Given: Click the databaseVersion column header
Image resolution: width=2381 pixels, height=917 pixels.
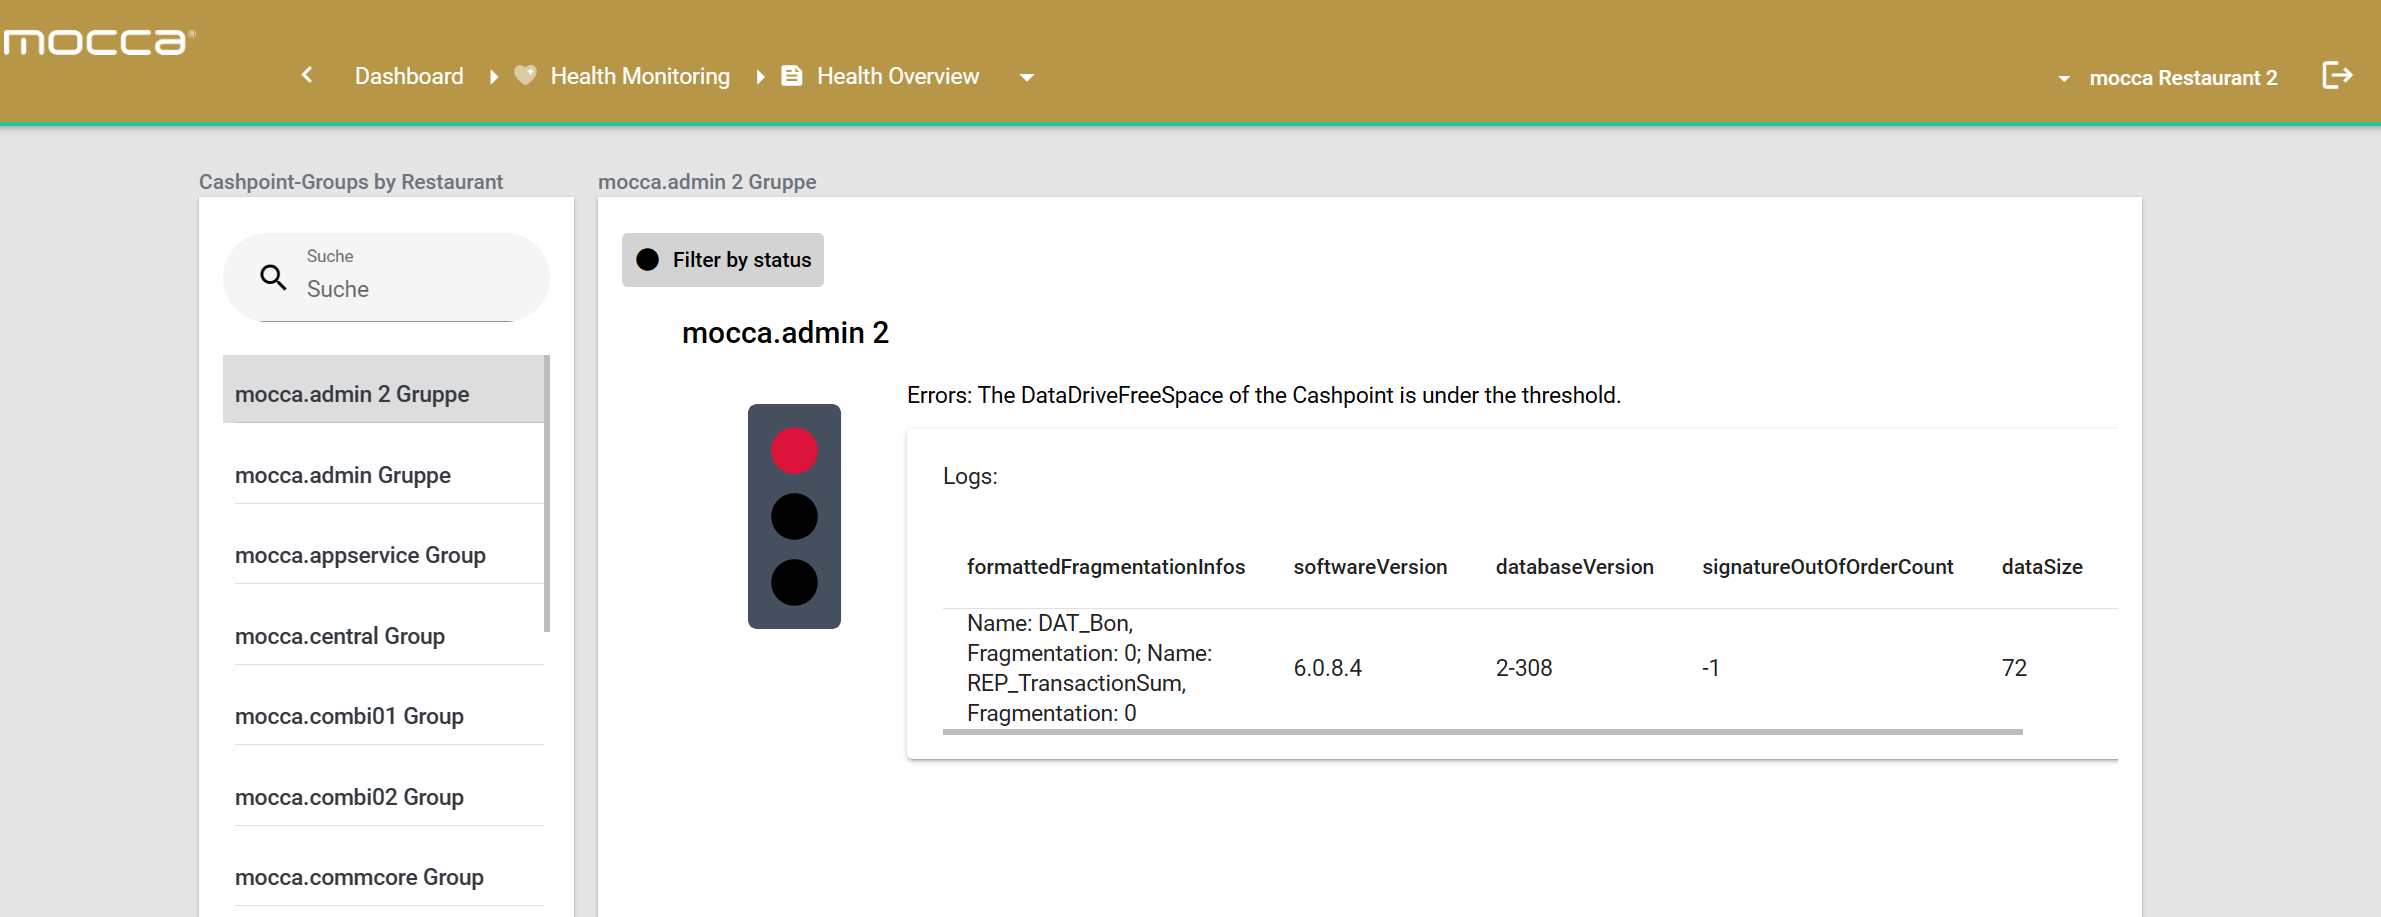Looking at the screenshot, I should click(x=1574, y=567).
